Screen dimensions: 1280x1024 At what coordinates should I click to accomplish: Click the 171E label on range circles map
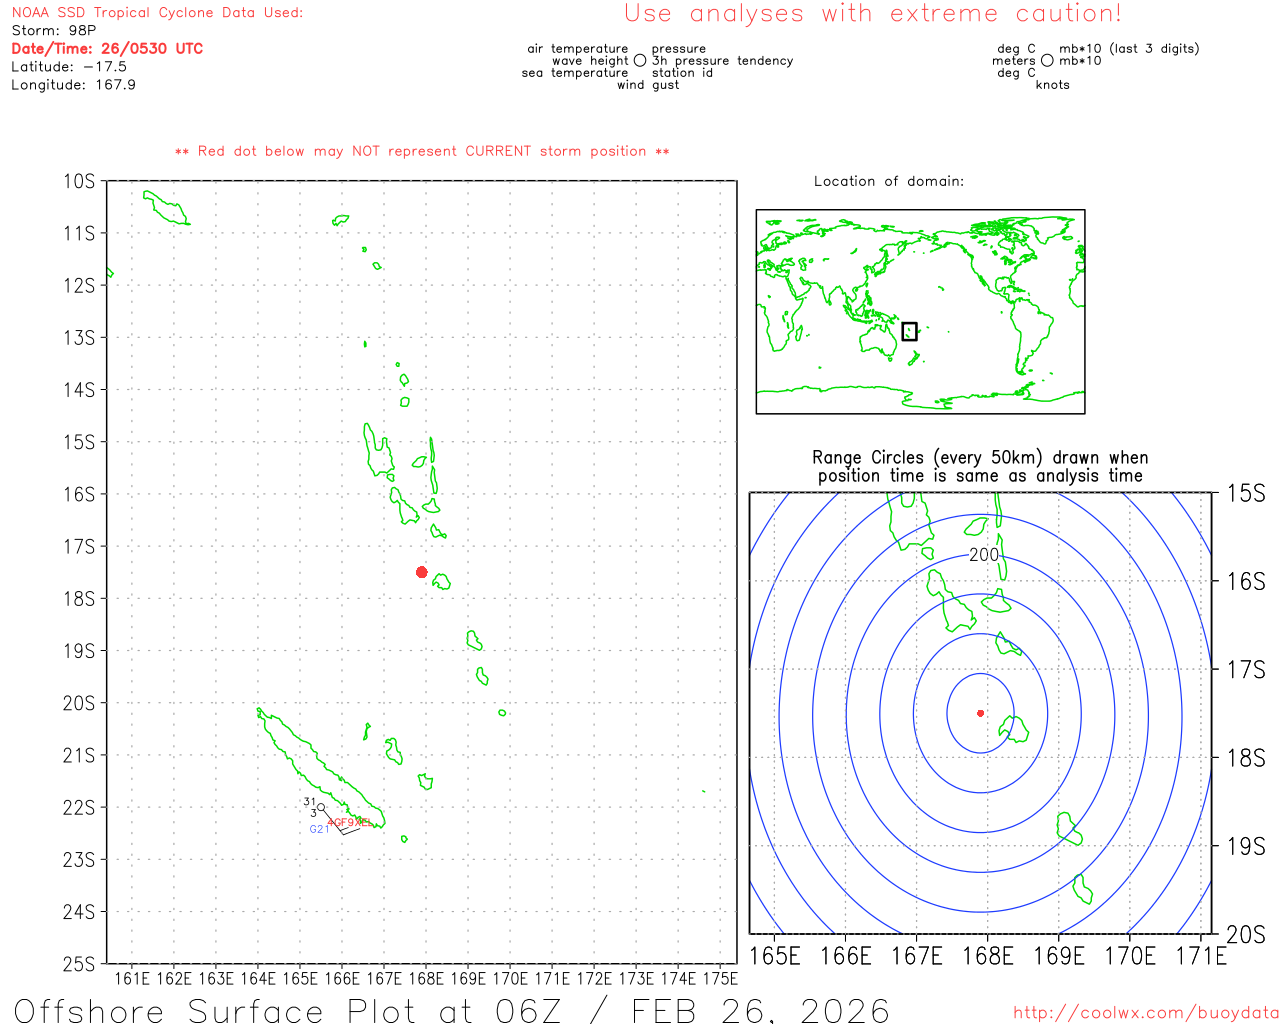(1201, 957)
